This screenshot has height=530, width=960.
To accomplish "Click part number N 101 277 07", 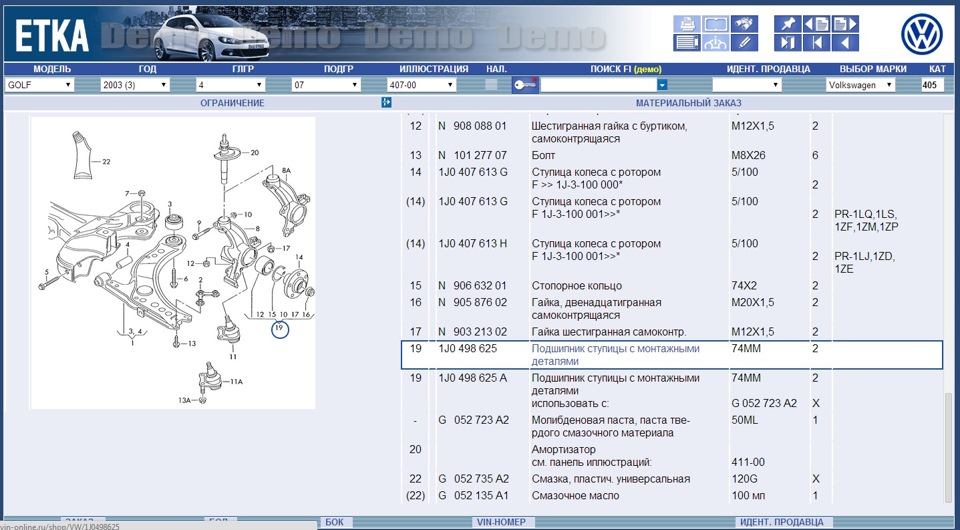I will click(x=472, y=155).
